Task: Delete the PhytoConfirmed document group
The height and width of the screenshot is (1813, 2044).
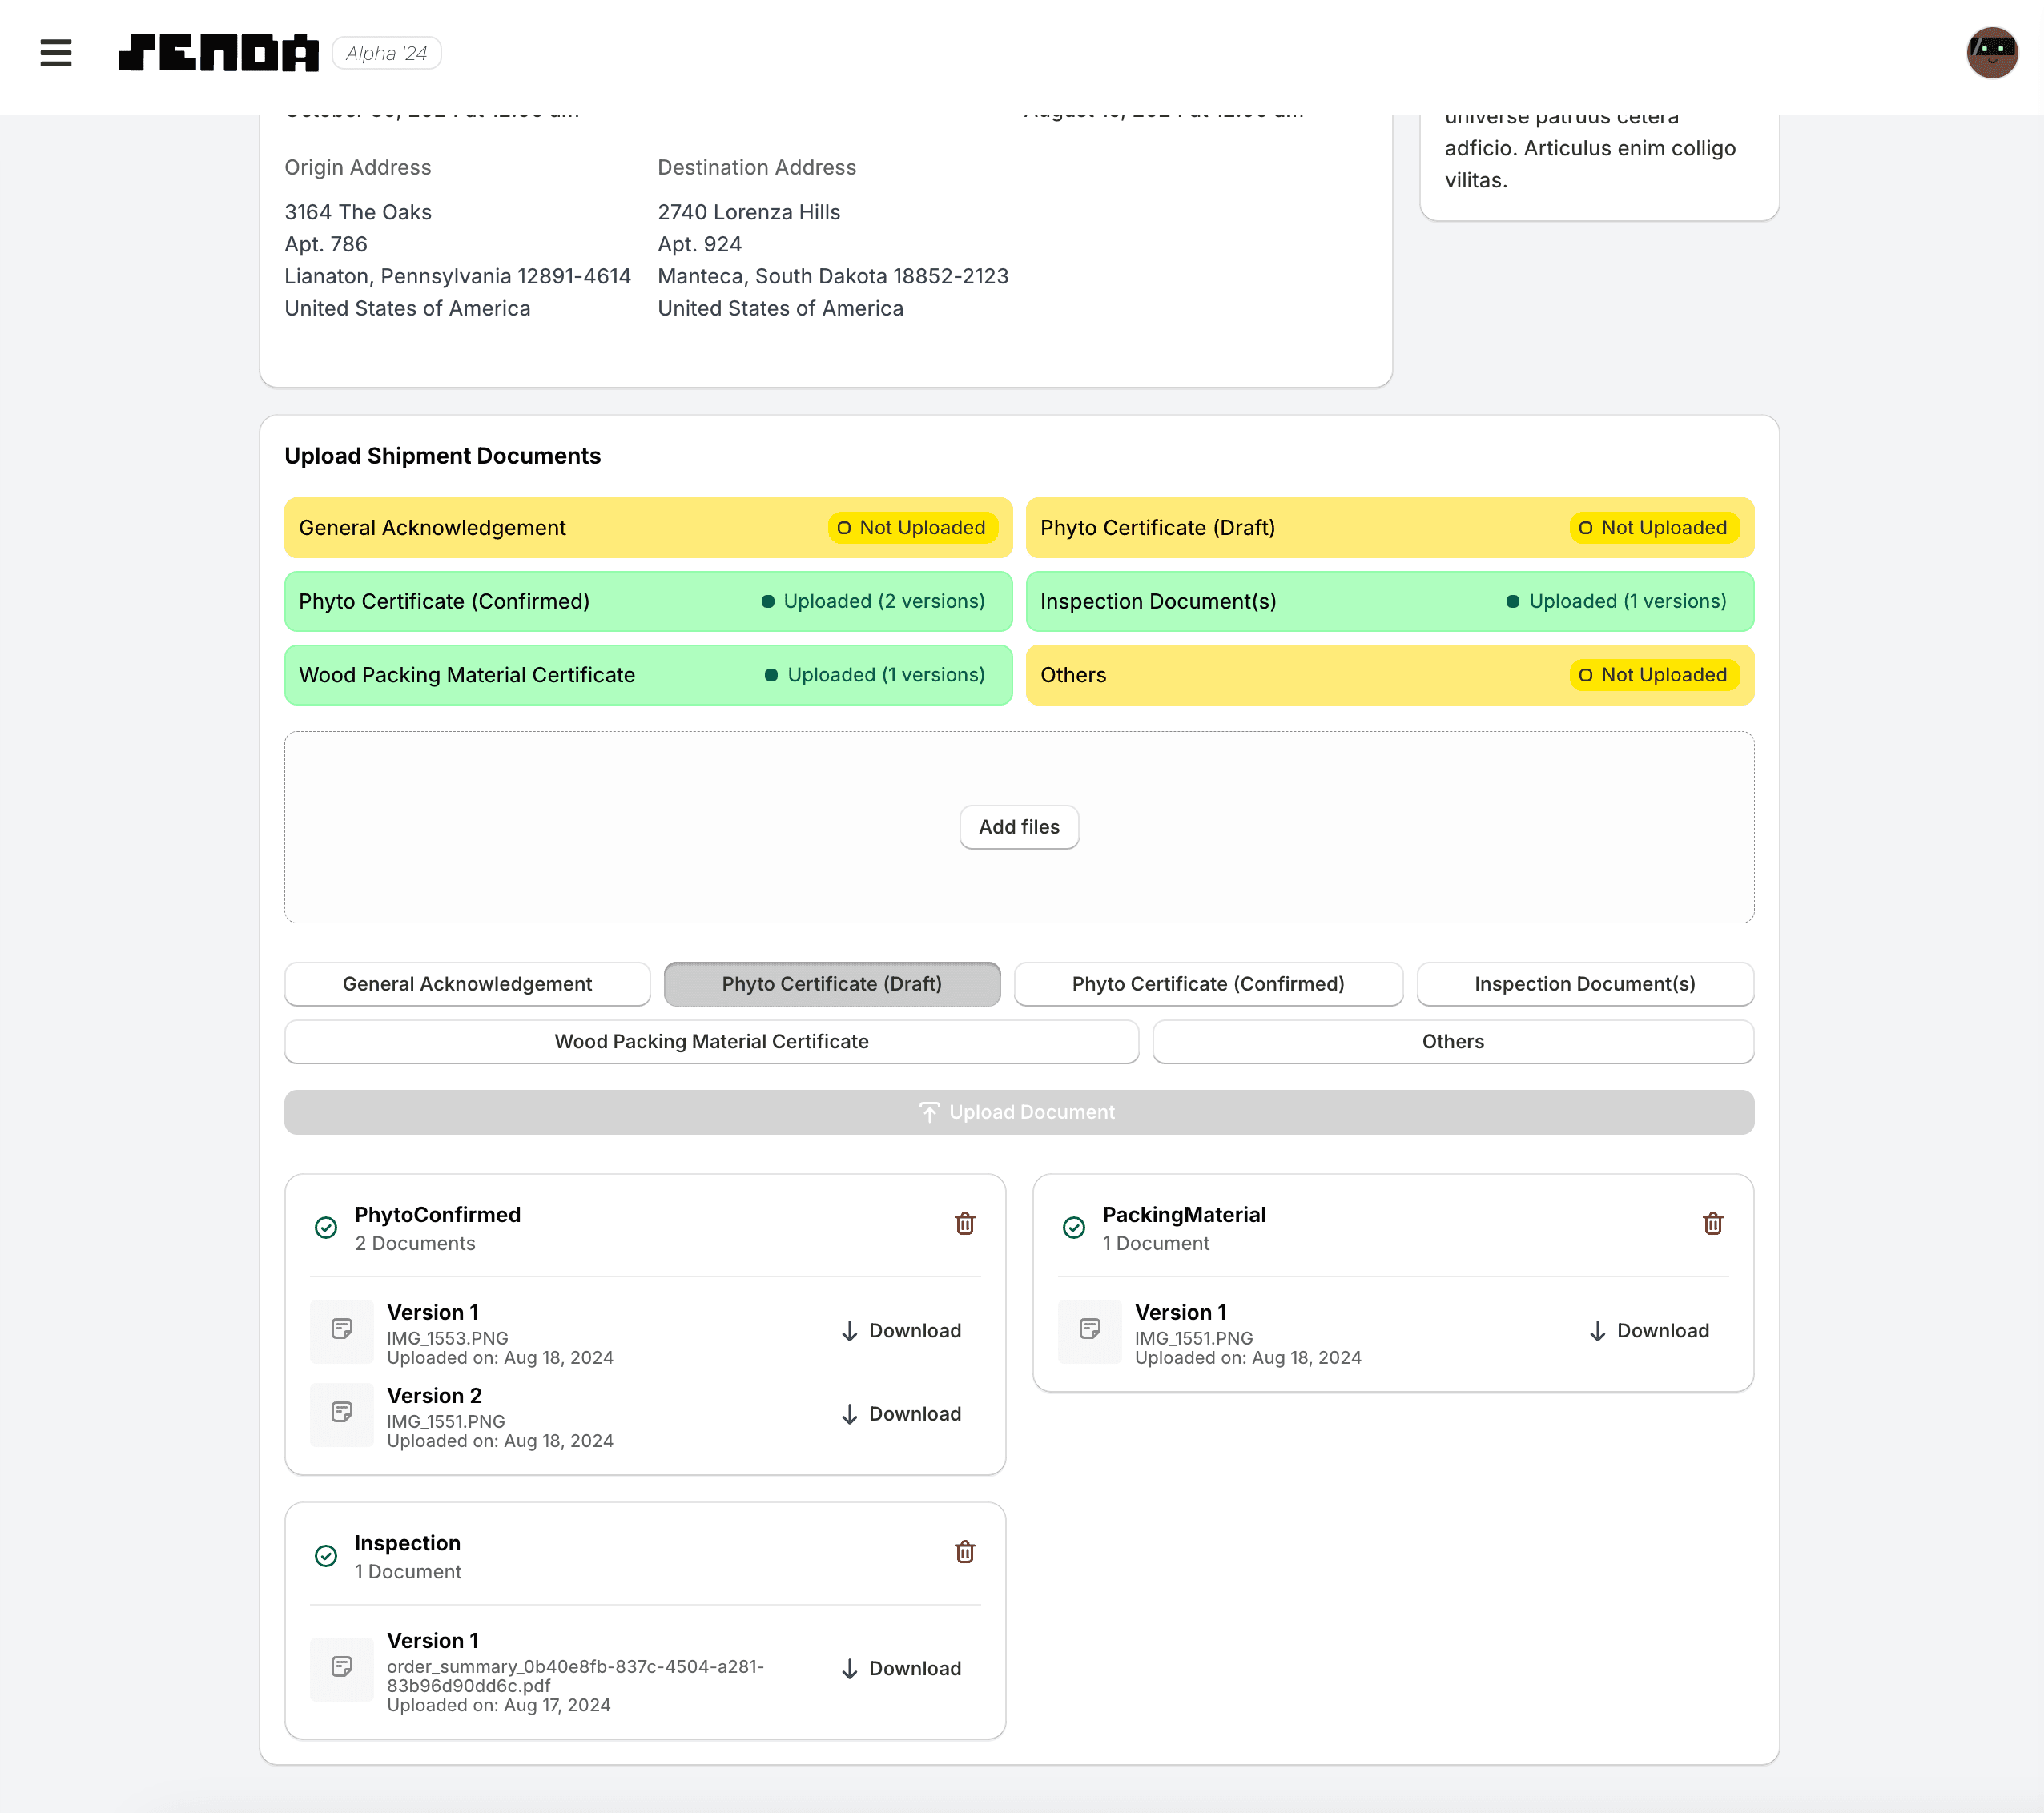Action: (964, 1223)
